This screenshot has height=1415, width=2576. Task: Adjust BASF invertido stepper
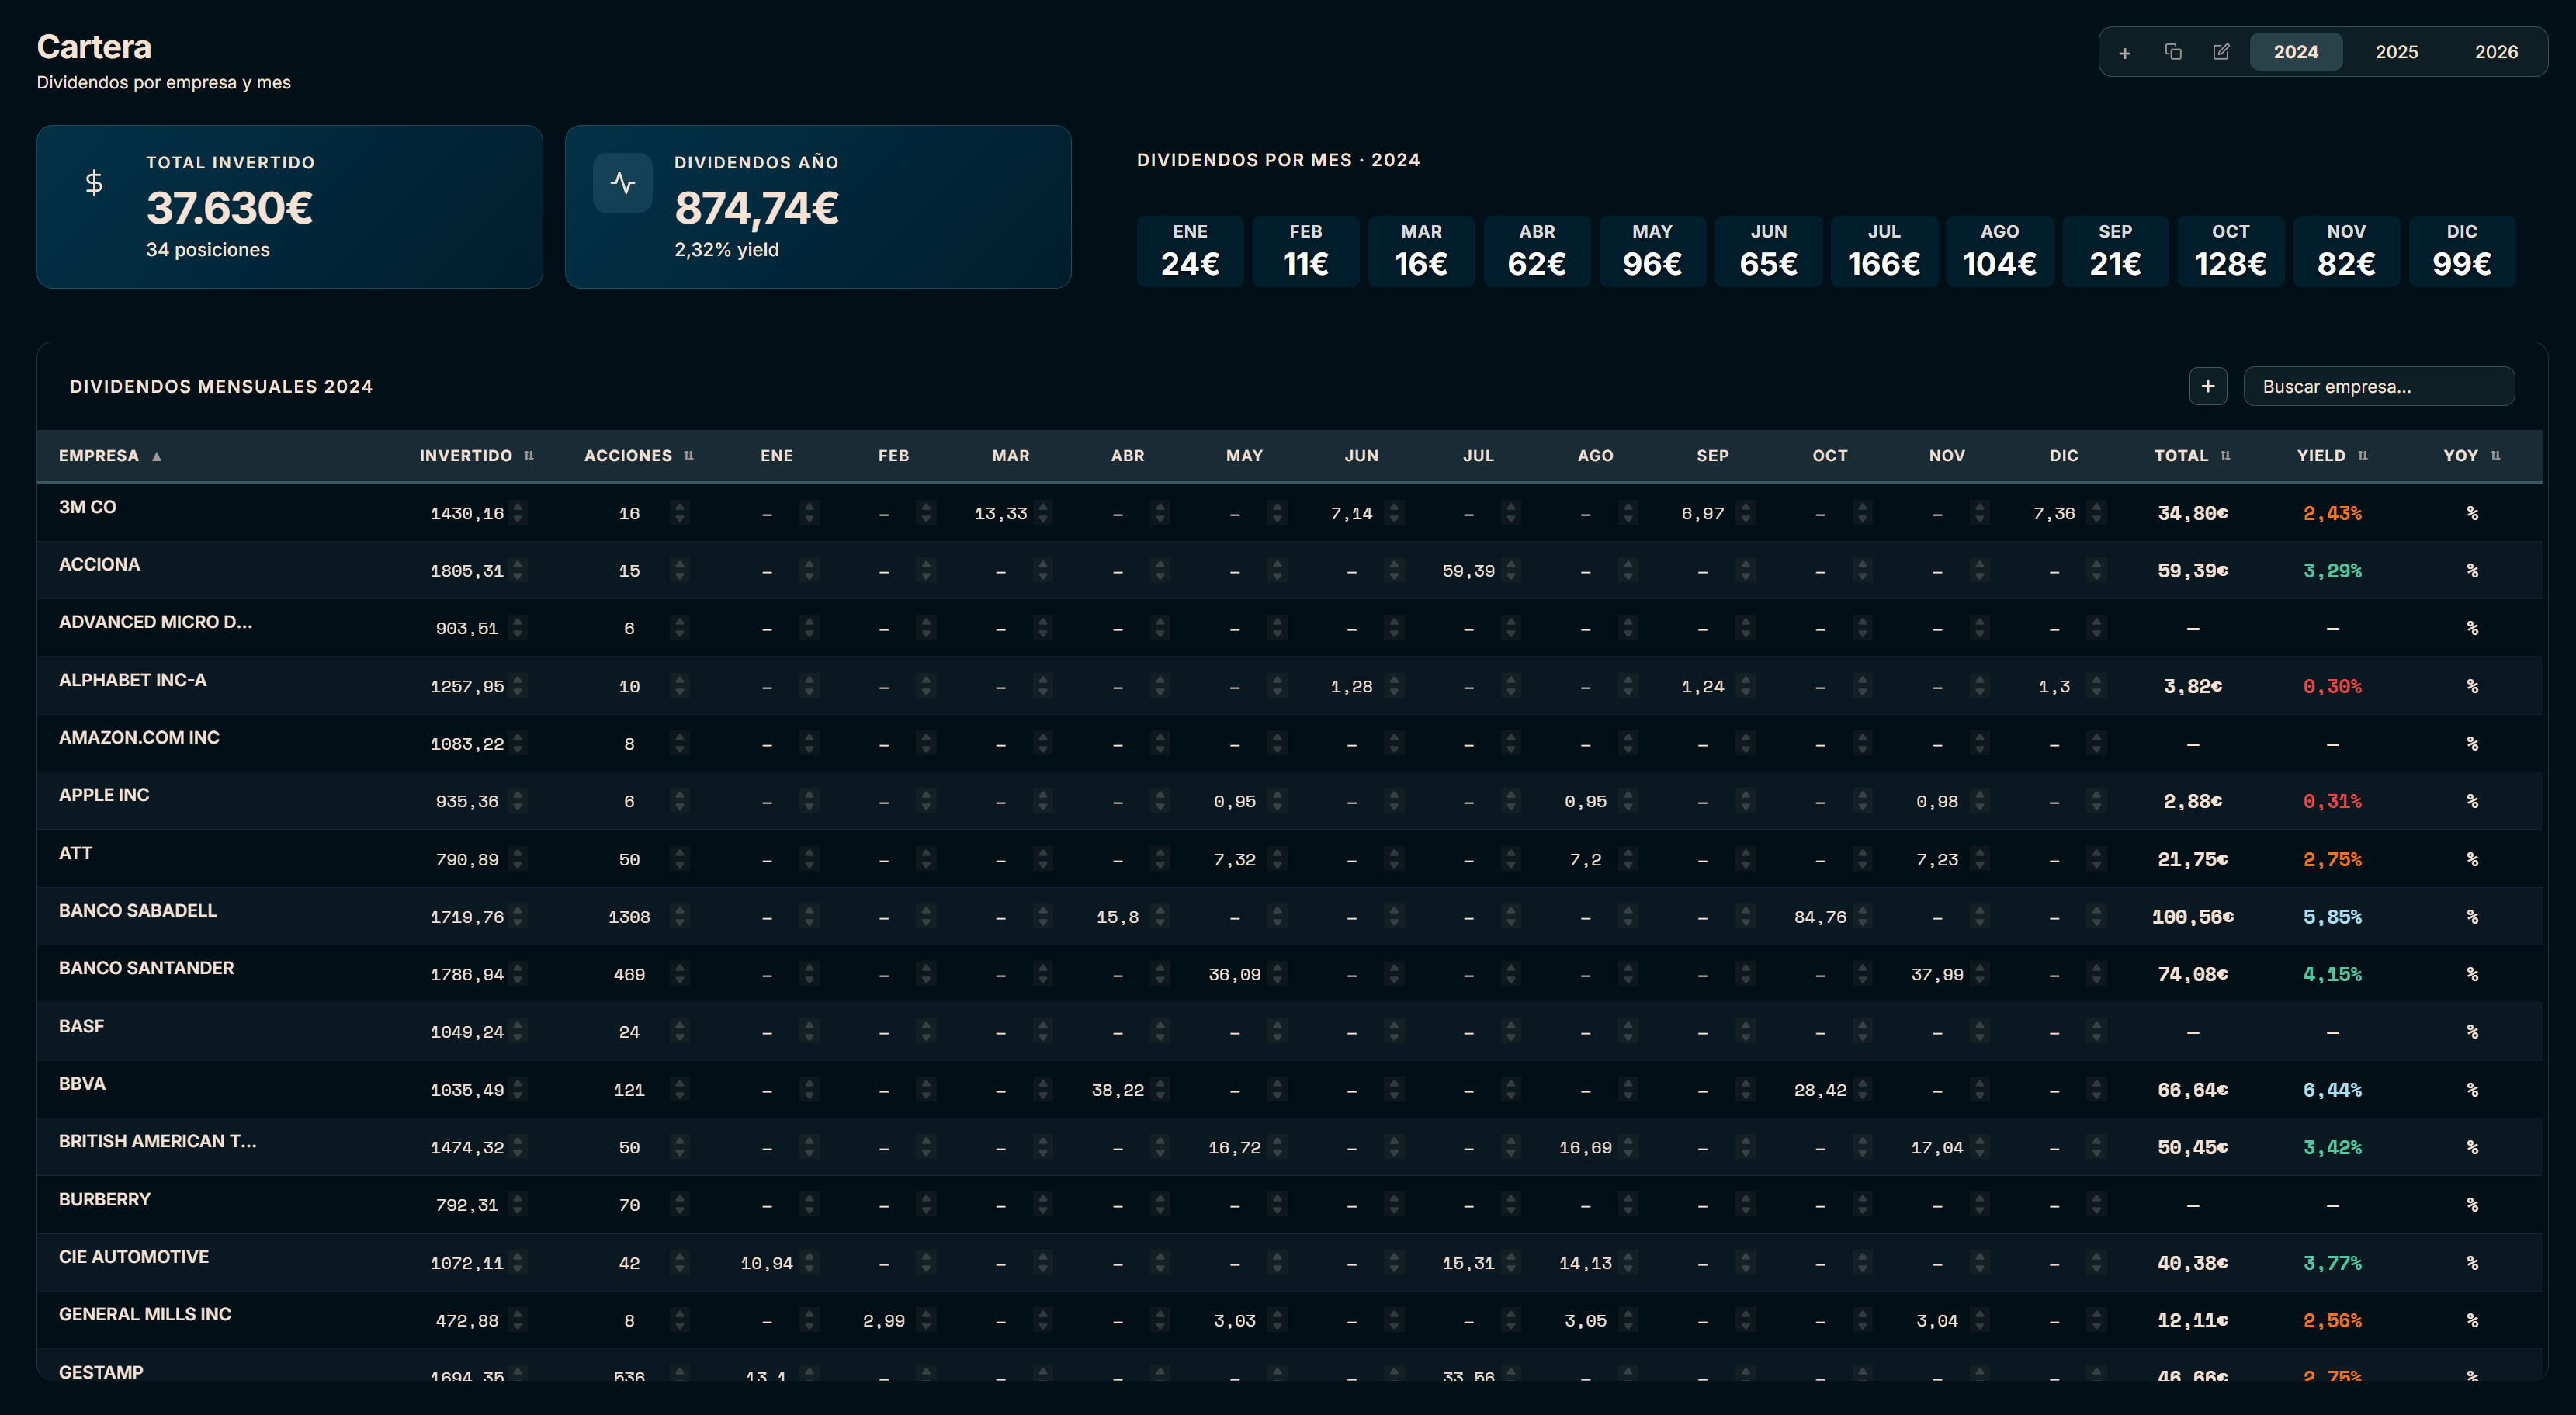pyautogui.click(x=518, y=1032)
